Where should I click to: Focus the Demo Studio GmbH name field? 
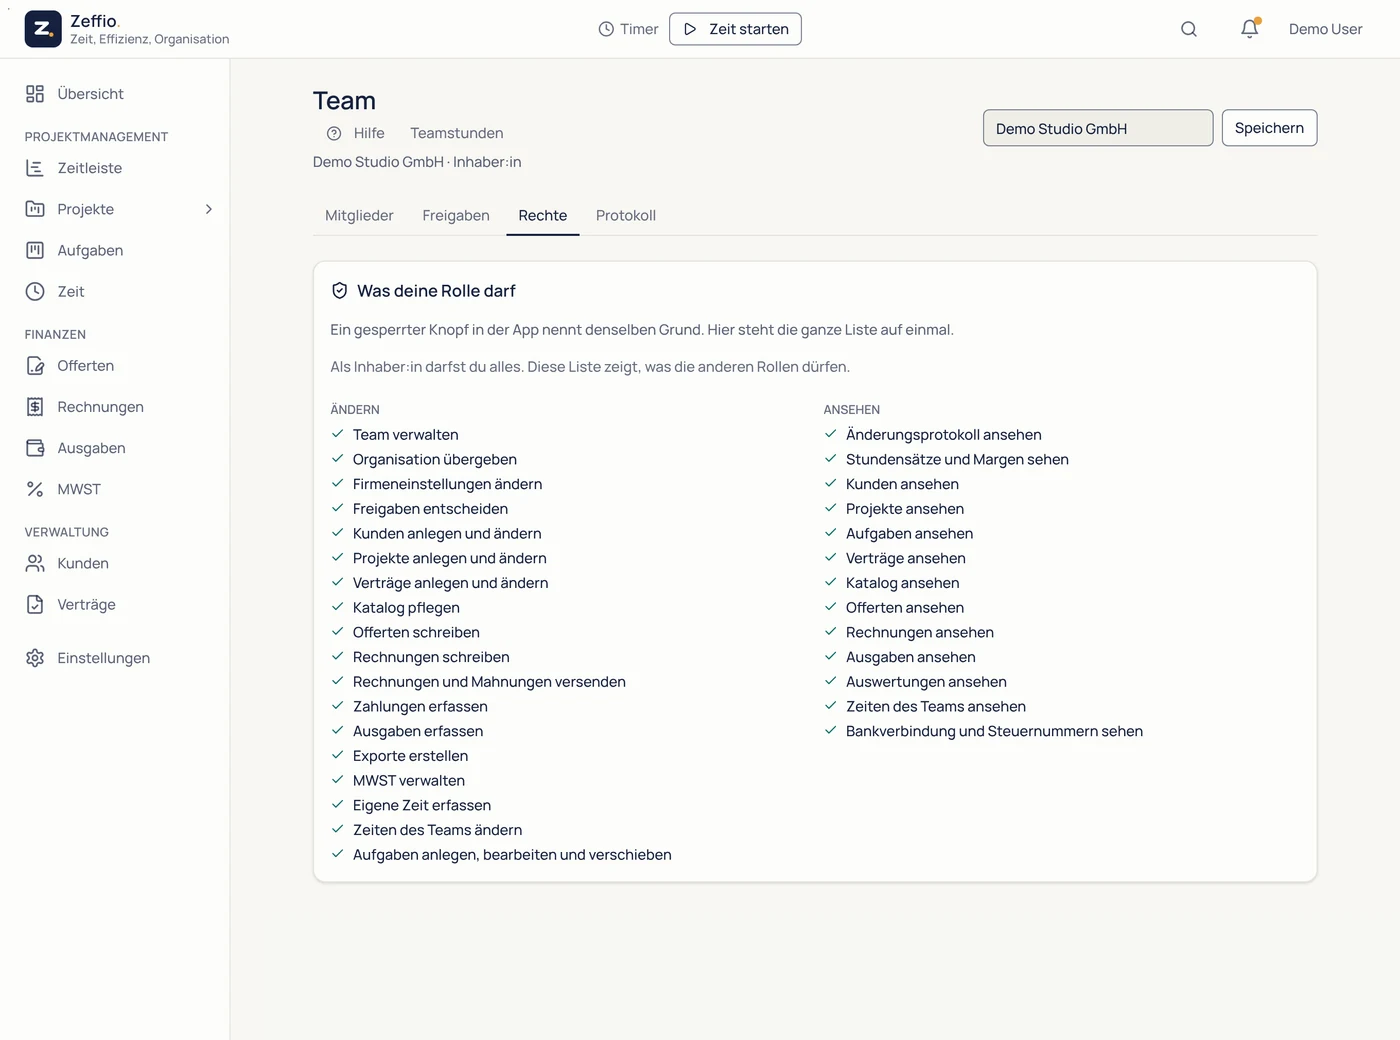point(1098,128)
